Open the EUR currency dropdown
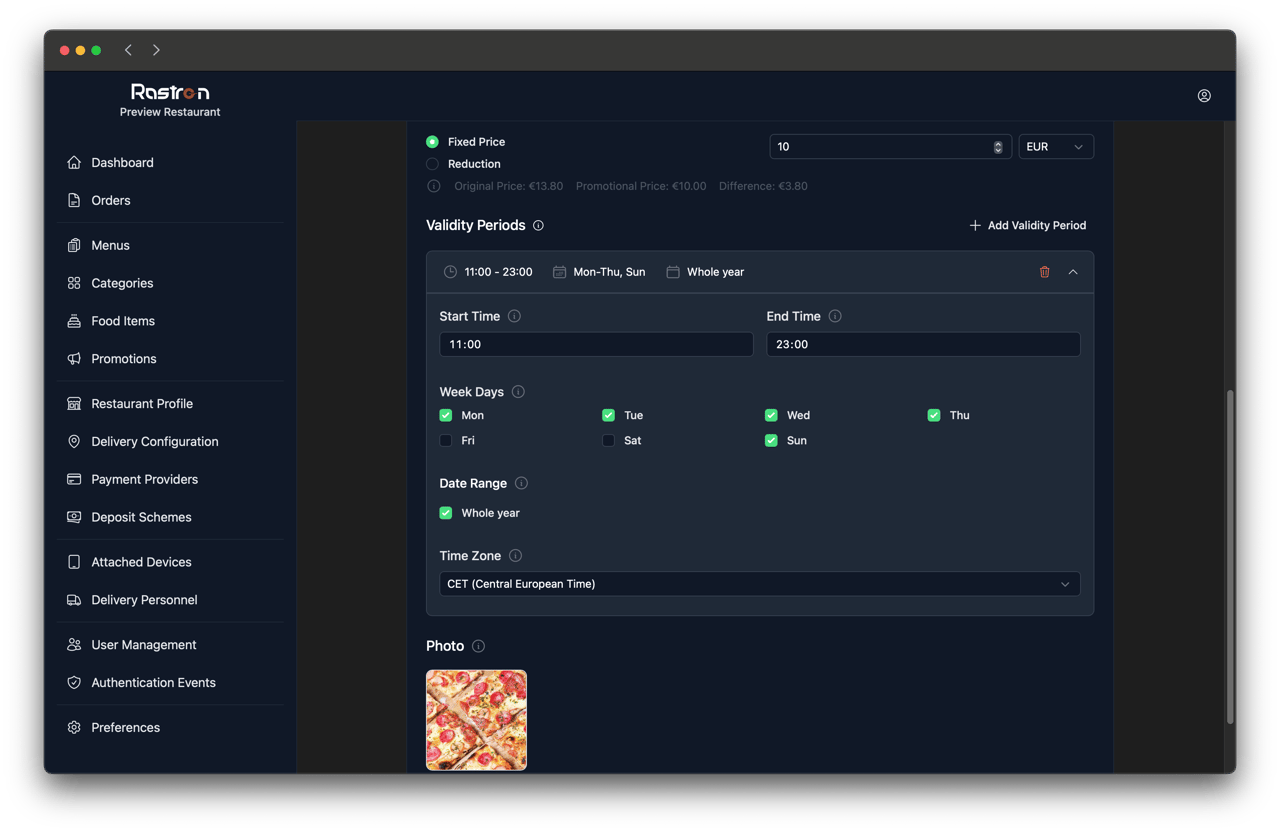Image resolution: width=1280 pixels, height=832 pixels. [1055, 147]
